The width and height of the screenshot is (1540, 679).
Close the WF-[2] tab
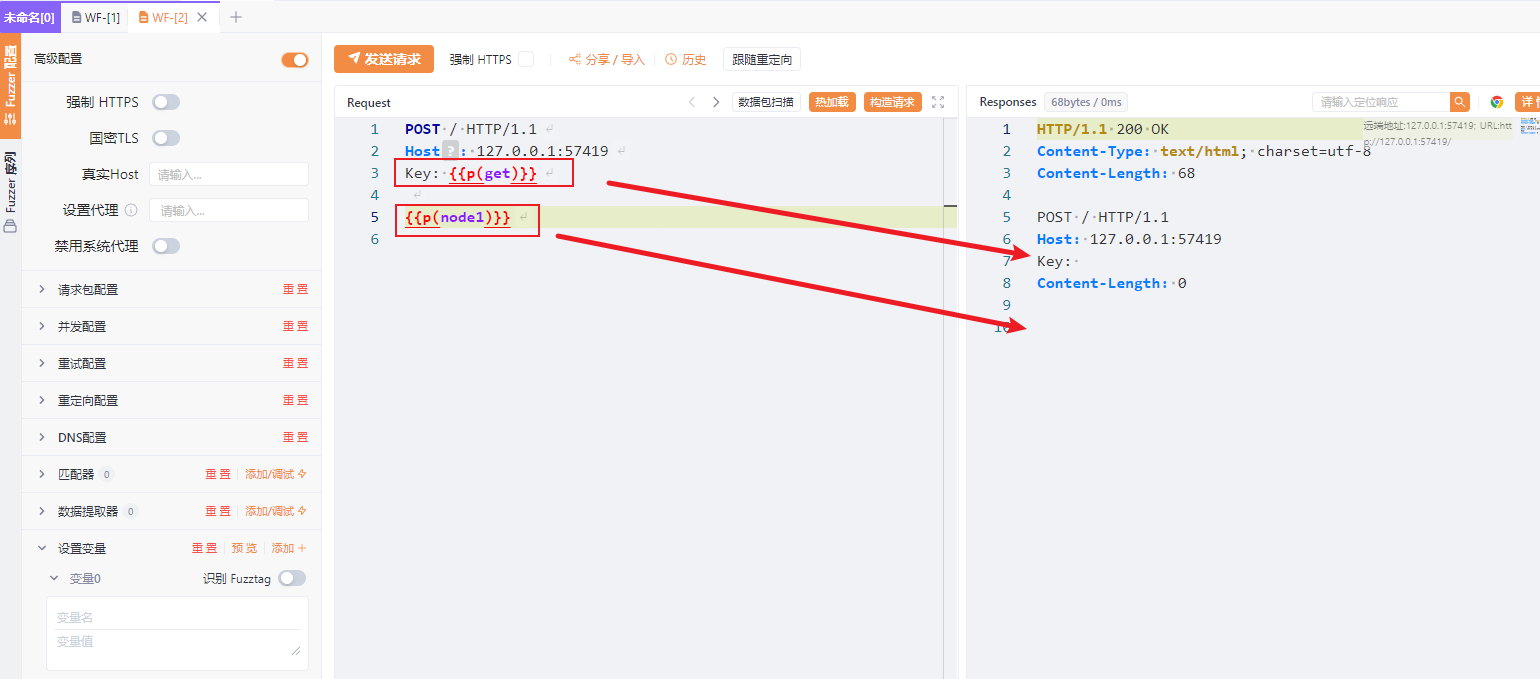coord(203,17)
